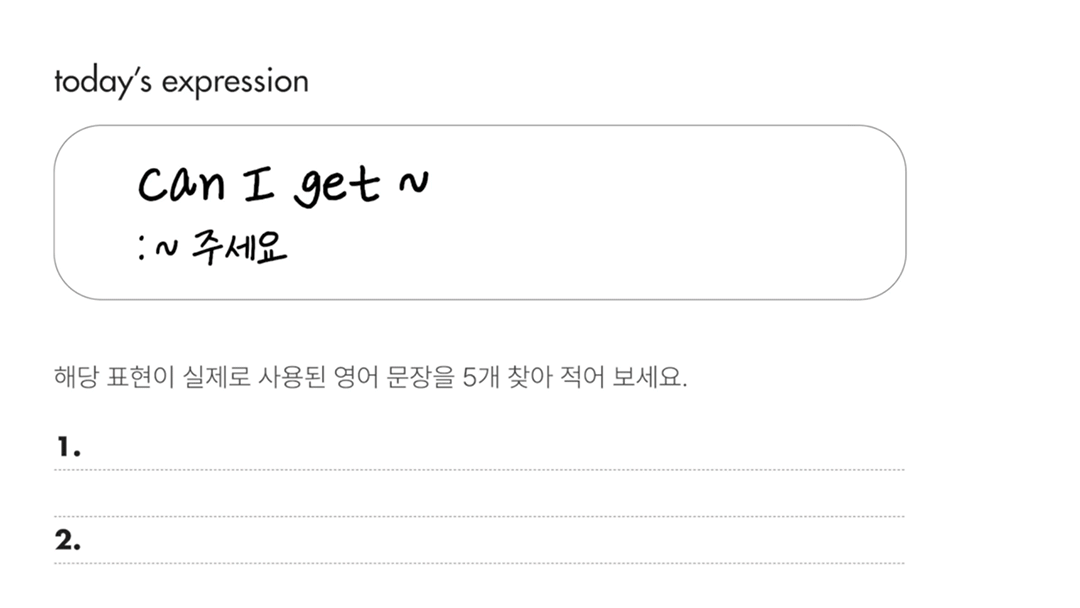This screenshot has width=1080, height=608.
Task: Click the dotted line directly above "2."
Action: [480, 517]
